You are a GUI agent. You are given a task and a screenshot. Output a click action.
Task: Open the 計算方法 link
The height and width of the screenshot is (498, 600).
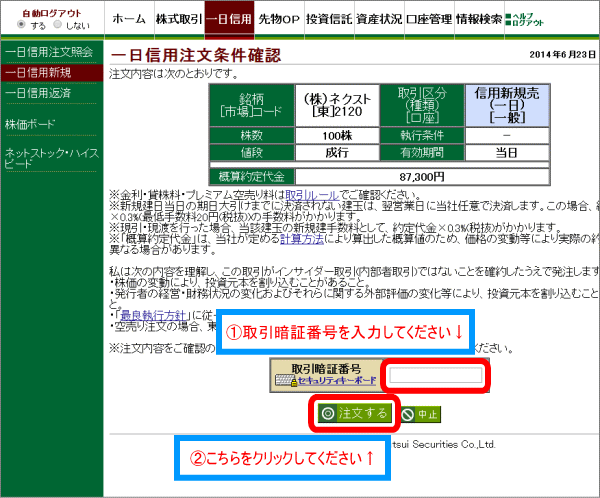pyautogui.click(x=302, y=239)
